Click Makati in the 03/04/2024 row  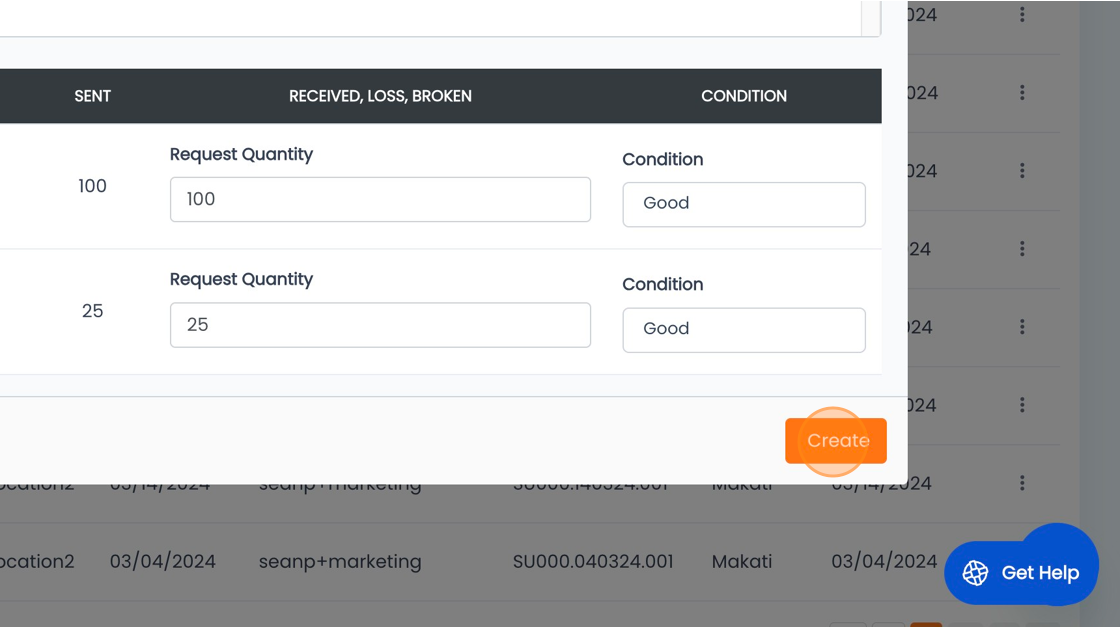(x=741, y=562)
